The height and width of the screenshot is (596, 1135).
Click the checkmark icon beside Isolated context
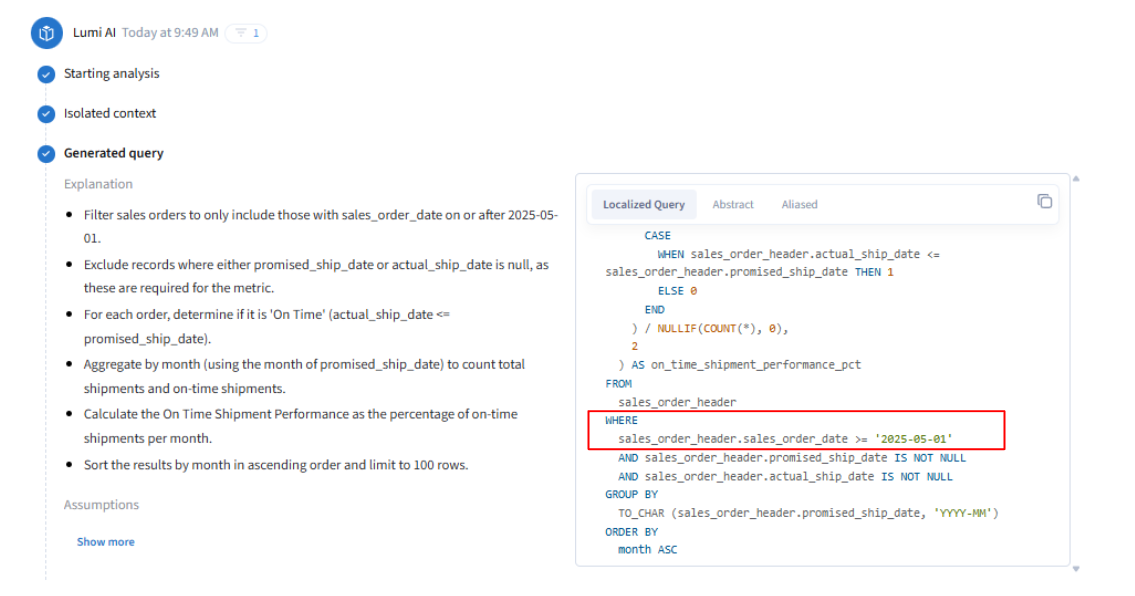click(x=46, y=114)
